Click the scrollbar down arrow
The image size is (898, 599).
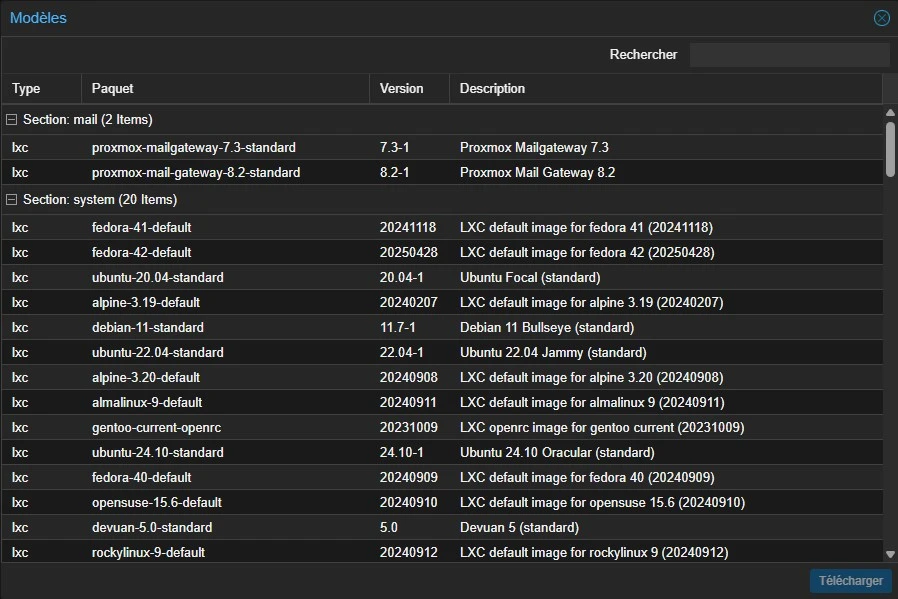tap(890, 554)
